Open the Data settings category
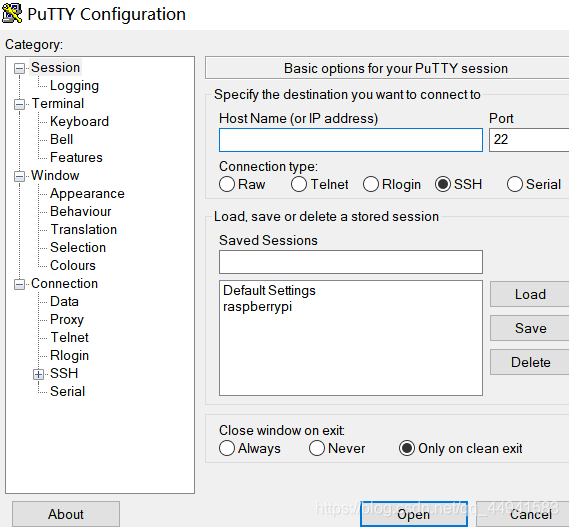The image size is (569, 527). [64, 302]
